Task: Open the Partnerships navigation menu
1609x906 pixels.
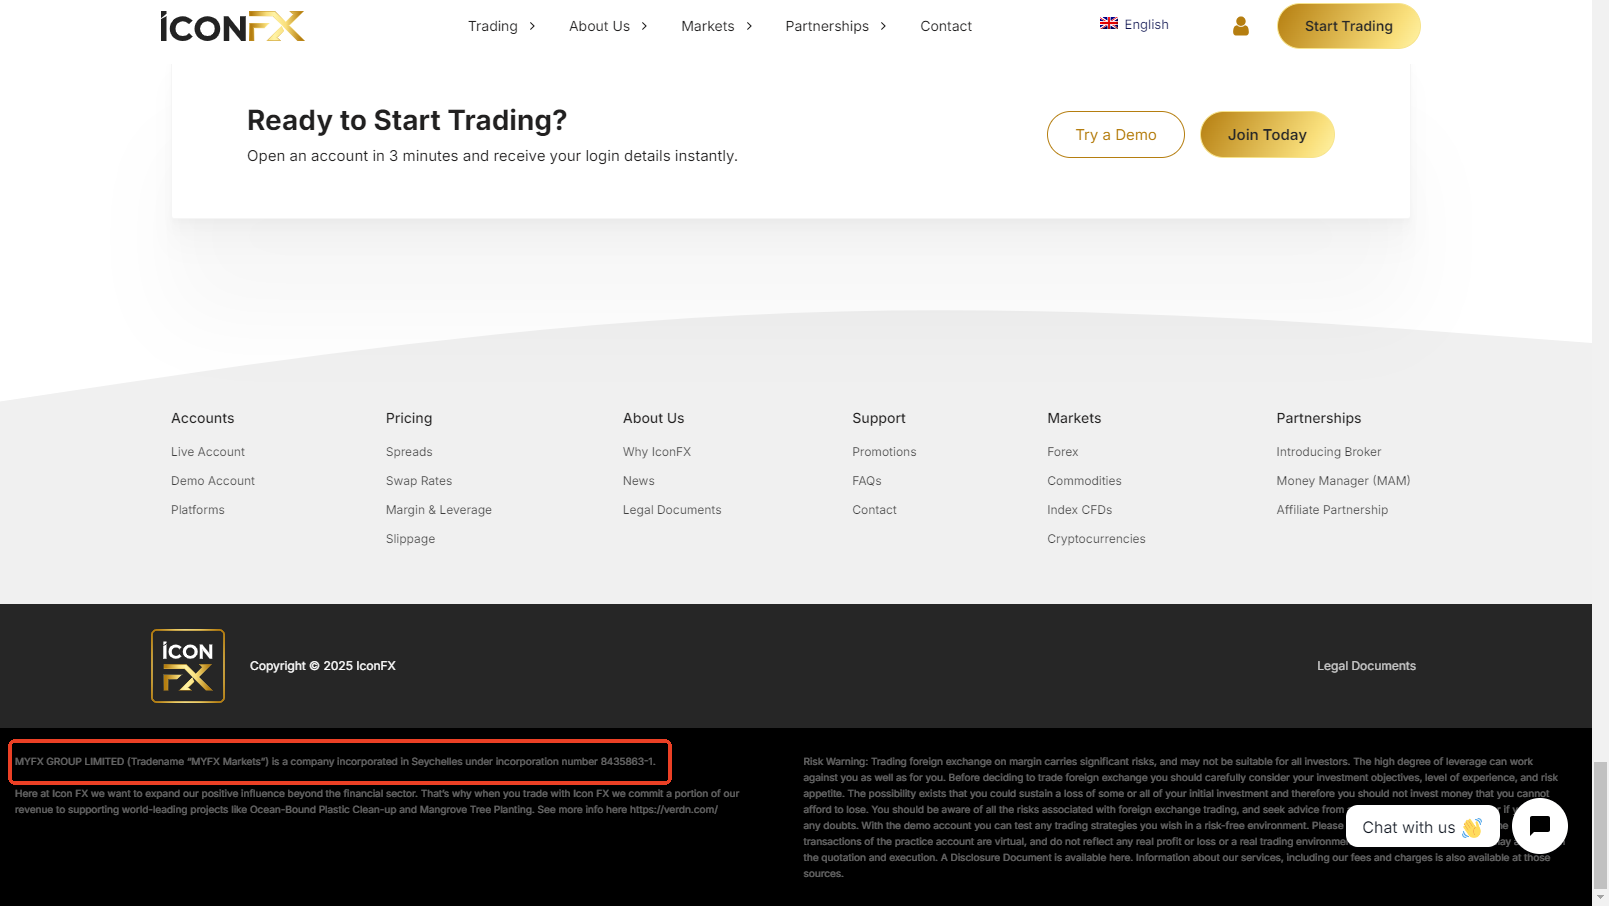Action: coord(835,26)
